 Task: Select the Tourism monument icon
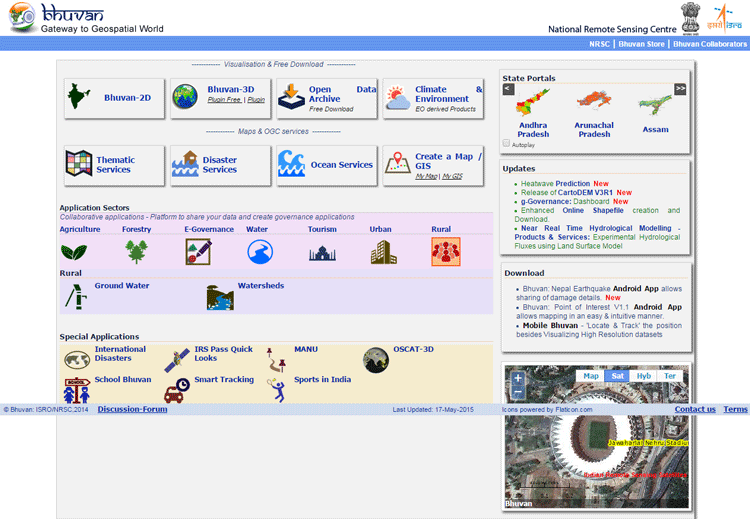pyautogui.click(x=322, y=253)
